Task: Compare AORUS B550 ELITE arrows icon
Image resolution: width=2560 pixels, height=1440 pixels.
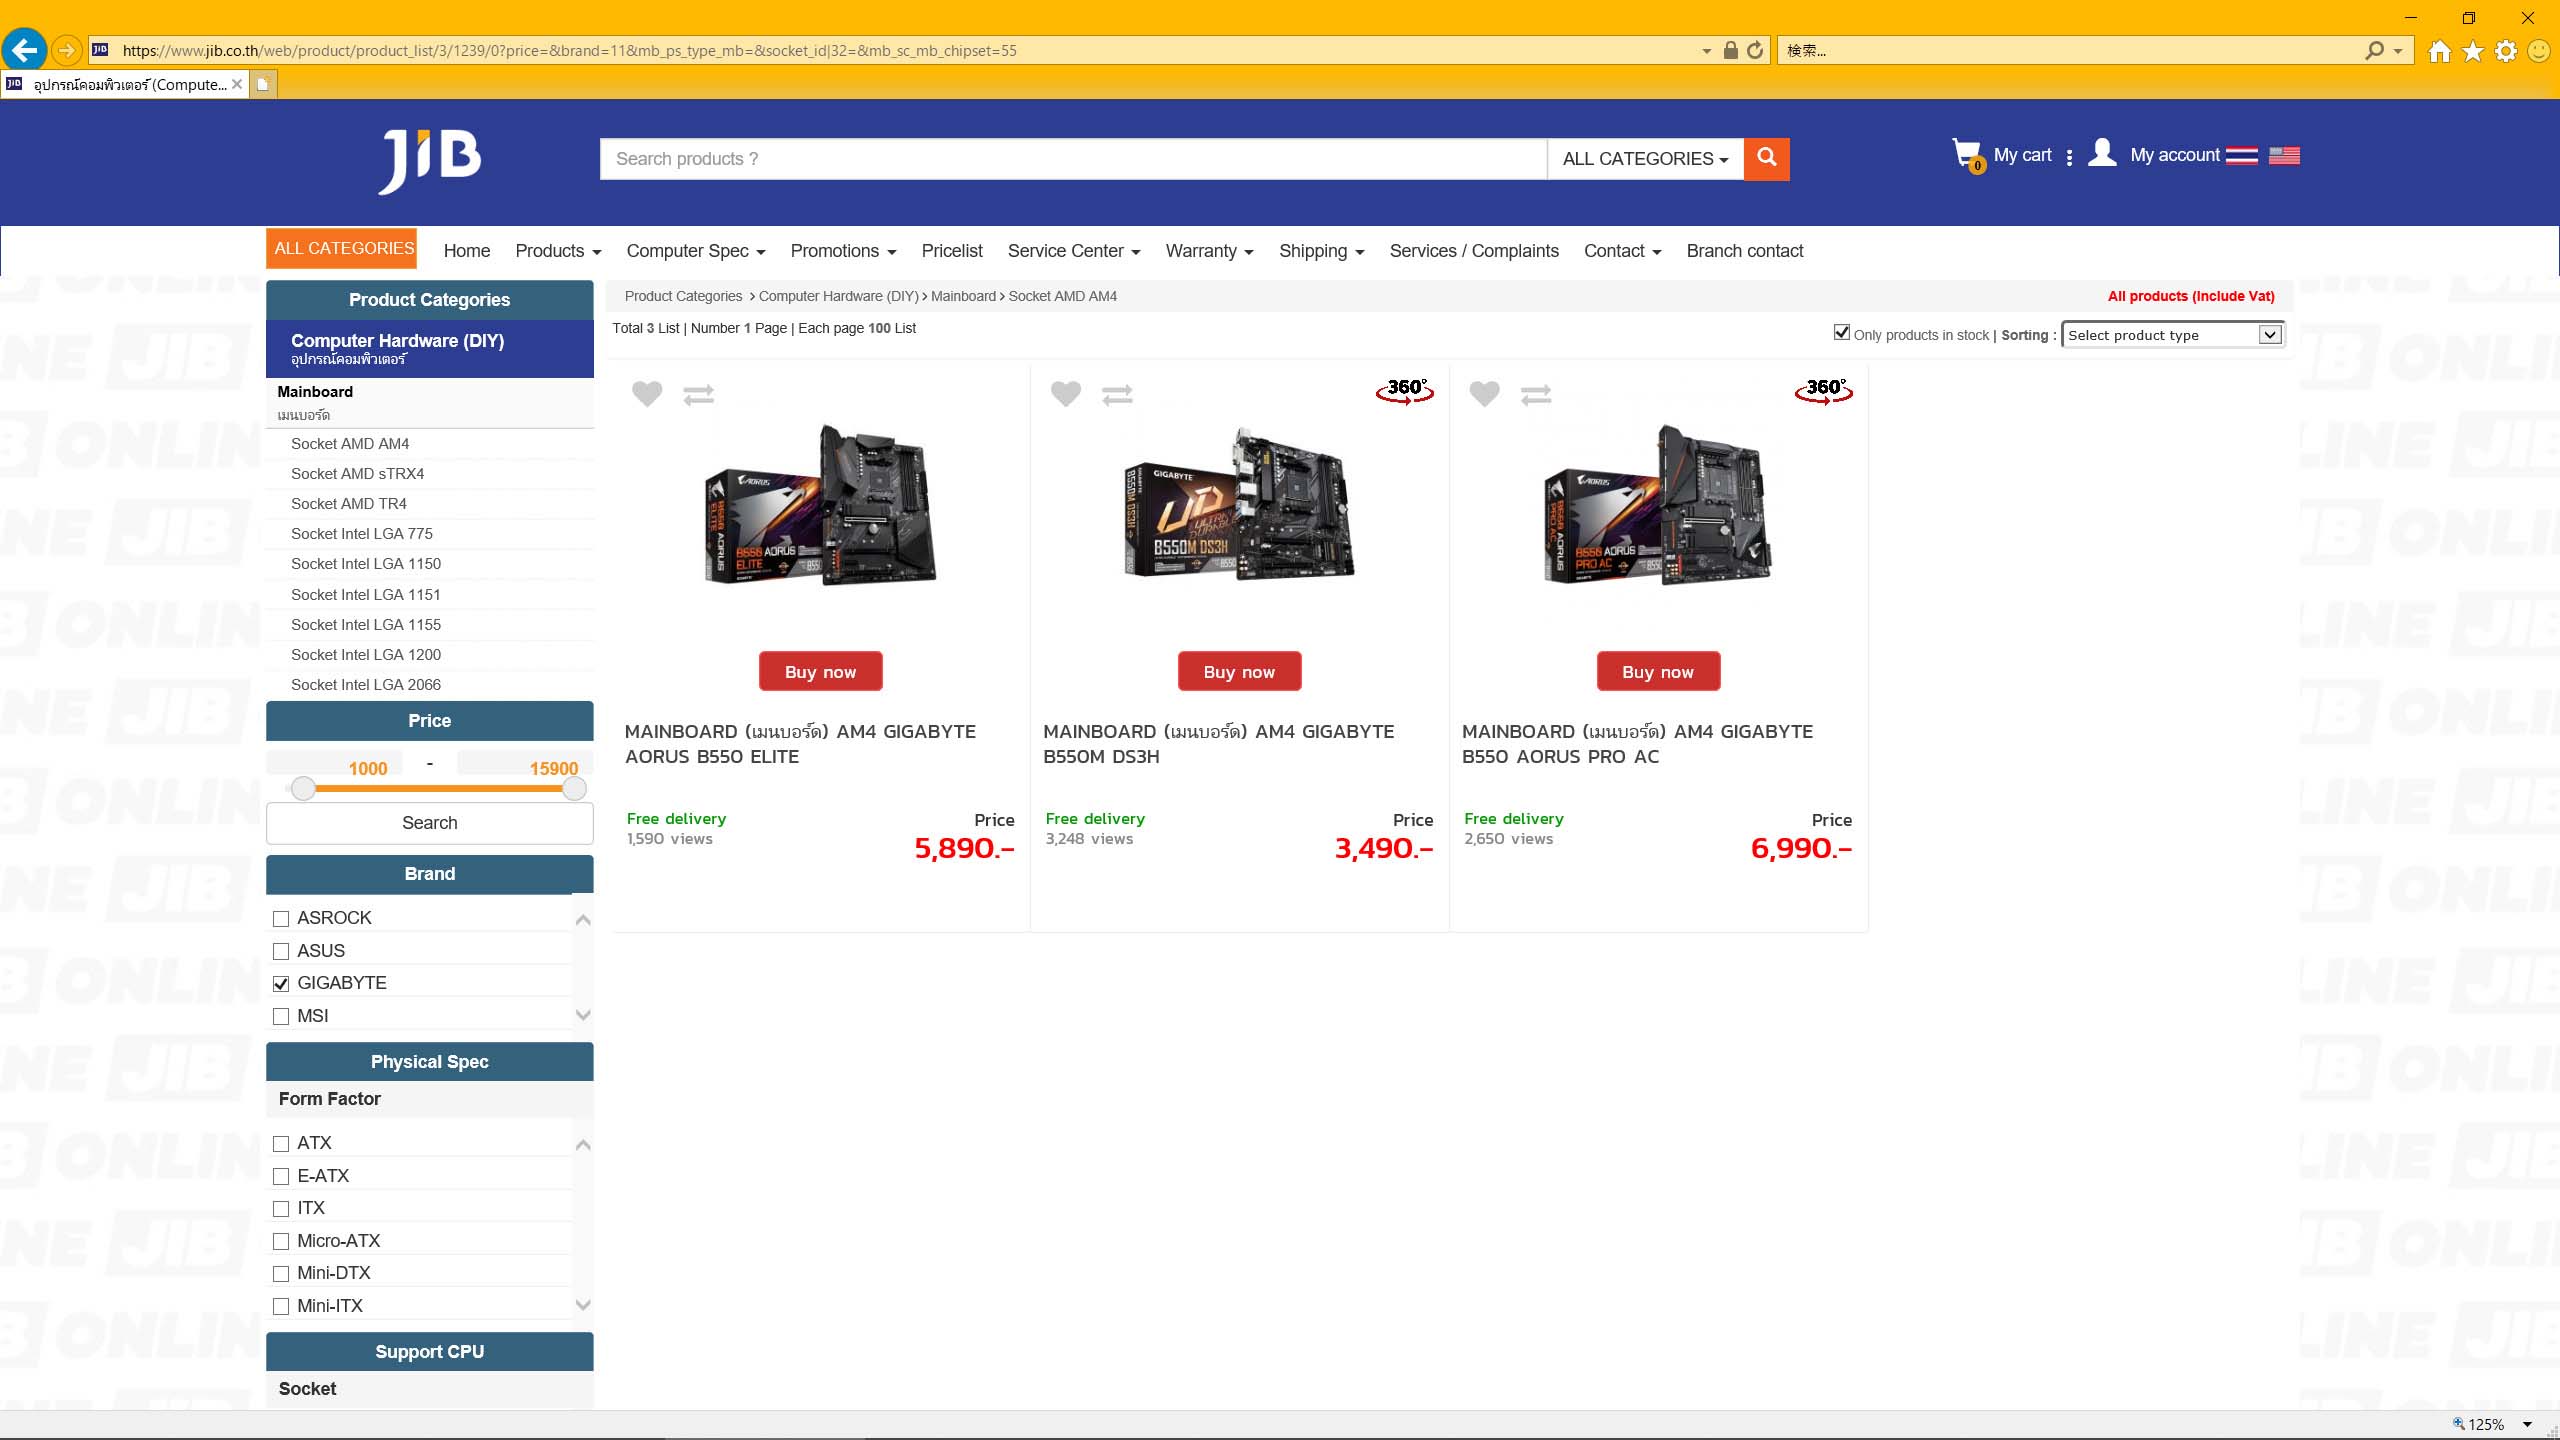Action: coord(698,395)
